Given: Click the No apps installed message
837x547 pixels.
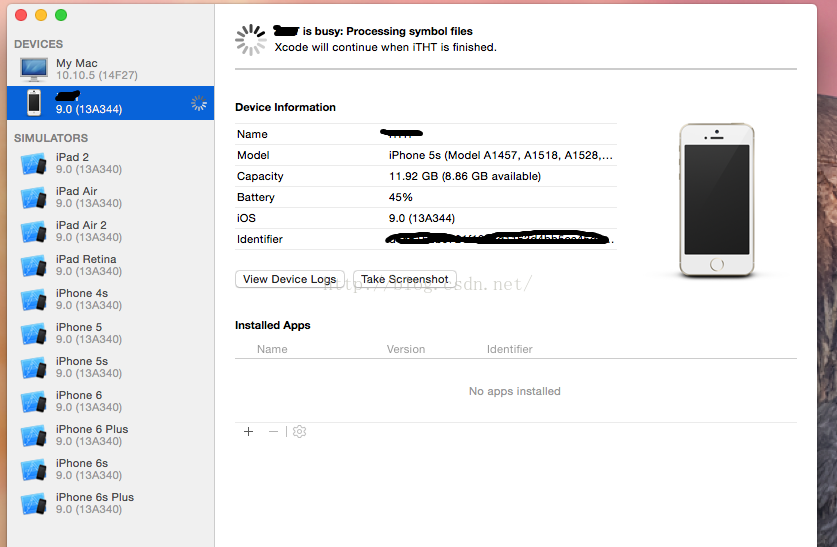Looking at the screenshot, I should (x=515, y=391).
